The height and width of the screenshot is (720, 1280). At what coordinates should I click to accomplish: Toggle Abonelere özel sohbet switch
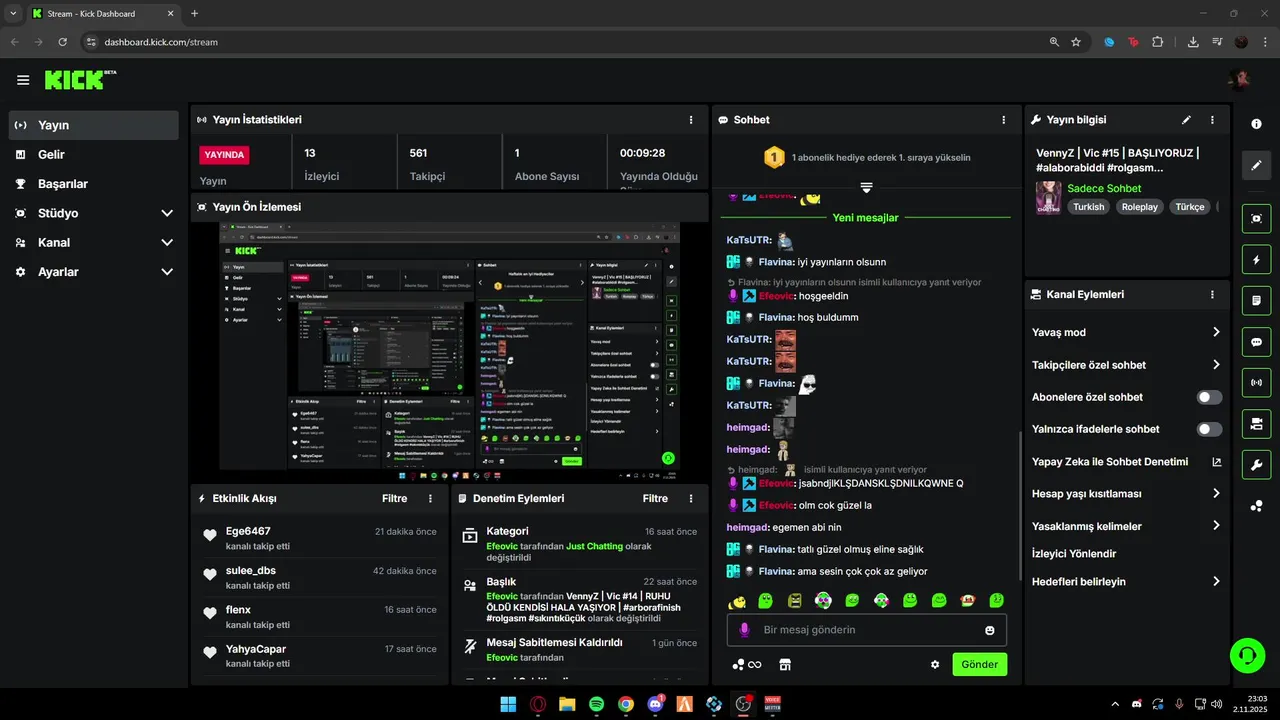[x=1209, y=397]
